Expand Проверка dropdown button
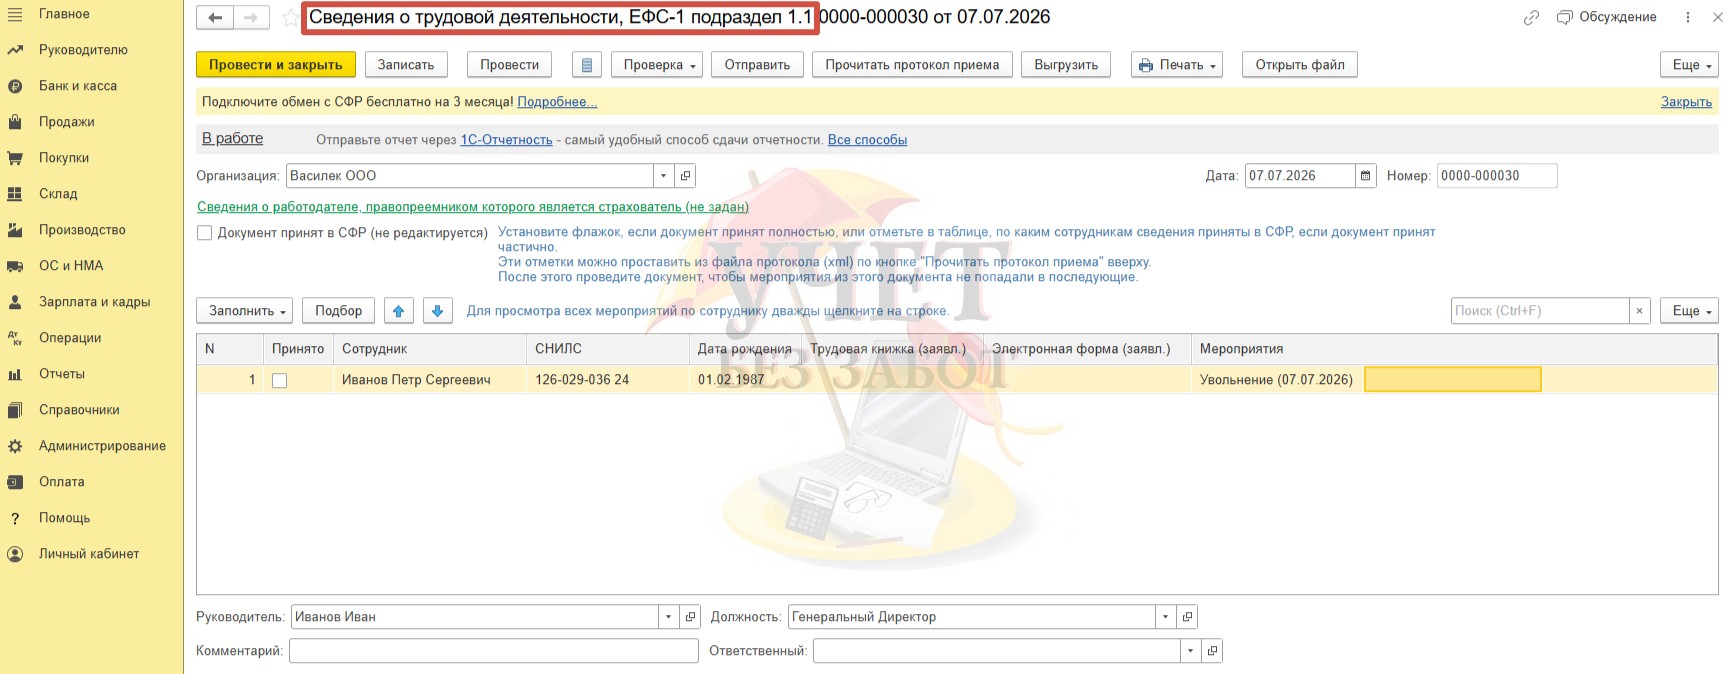 coord(657,65)
